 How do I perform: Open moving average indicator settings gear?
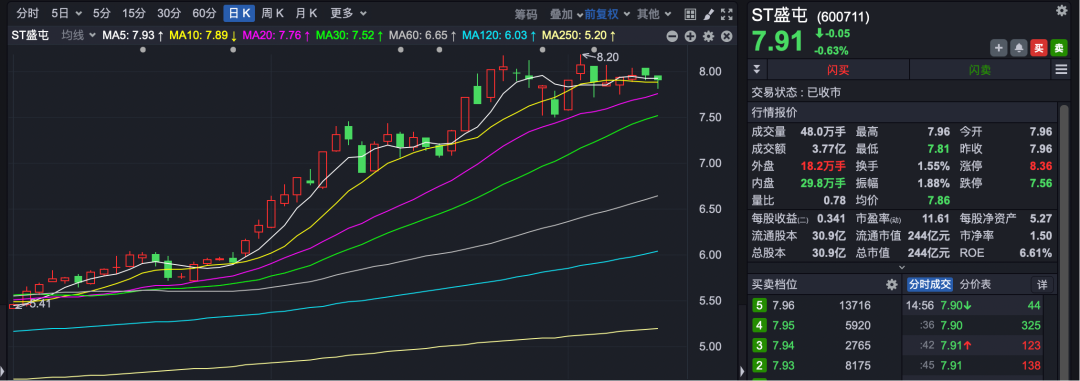(x=708, y=37)
